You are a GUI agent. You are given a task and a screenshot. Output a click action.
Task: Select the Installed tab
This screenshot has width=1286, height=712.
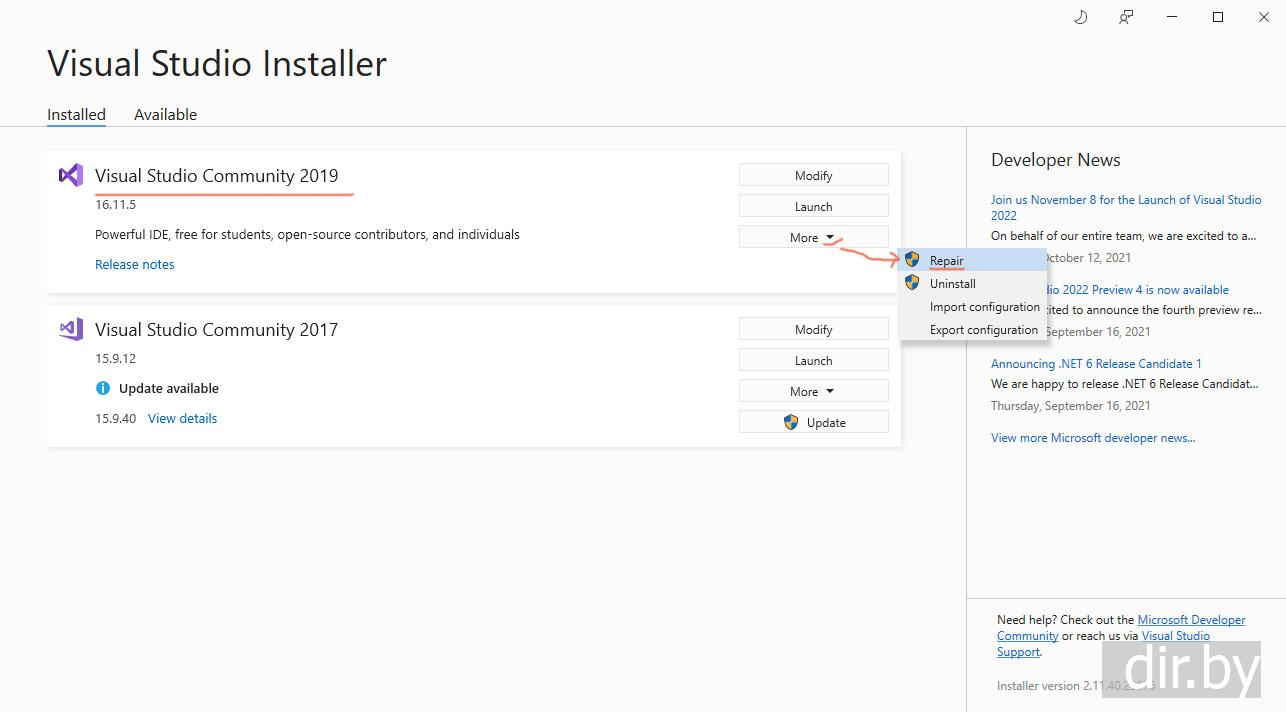pos(76,114)
